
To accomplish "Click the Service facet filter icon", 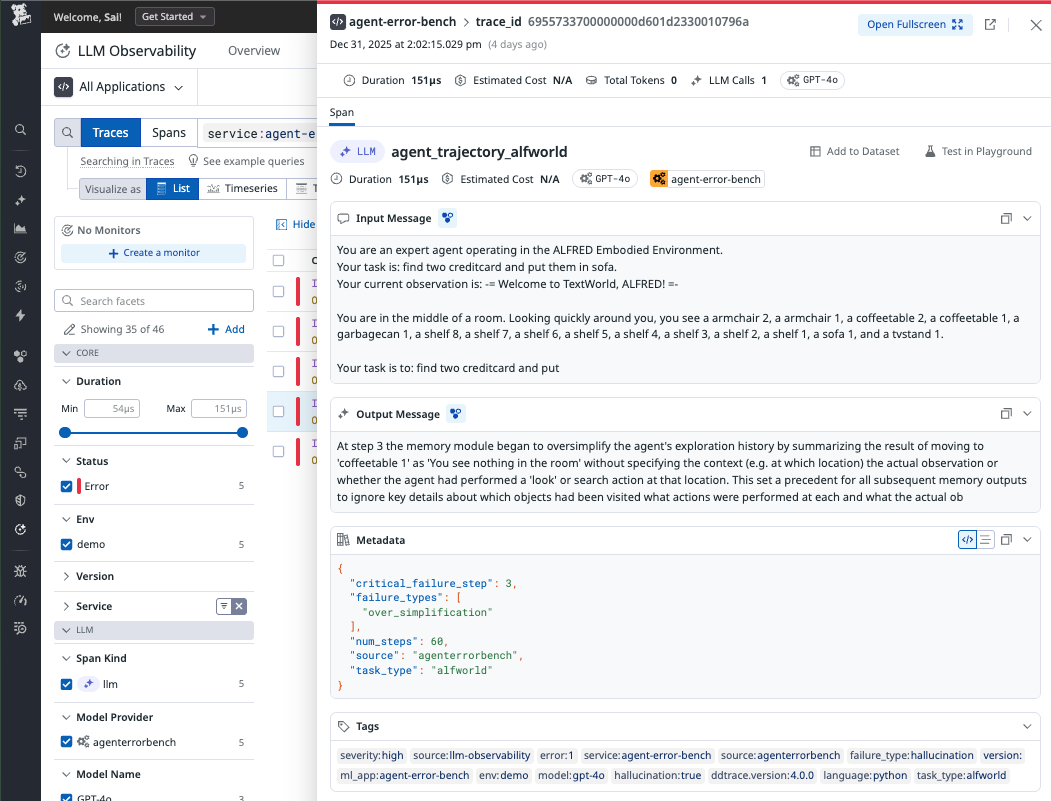I will (x=224, y=606).
